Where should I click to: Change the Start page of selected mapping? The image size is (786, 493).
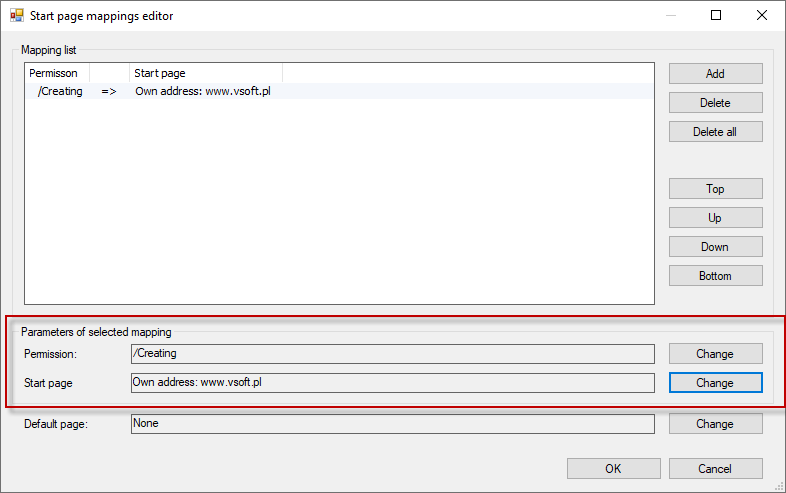tap(715, 383)
